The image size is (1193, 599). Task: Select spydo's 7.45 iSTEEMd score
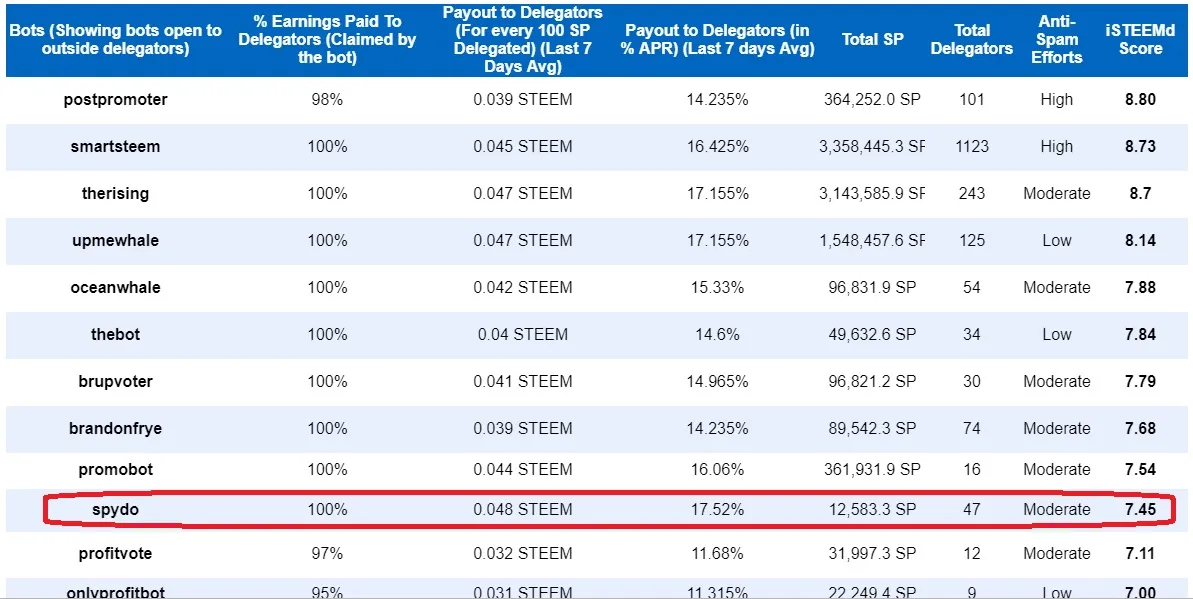coord(1141,510)
